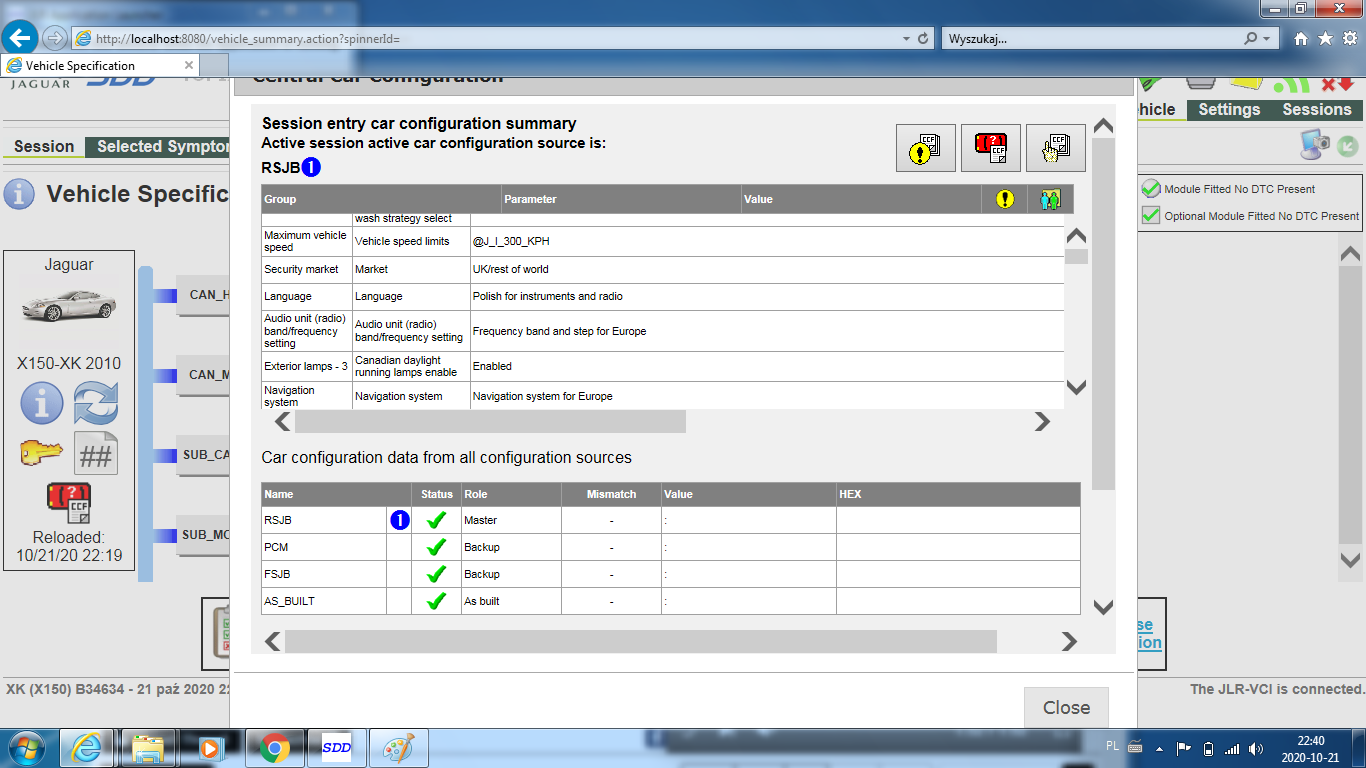Open the Sessions tab

click(1316, 110)
